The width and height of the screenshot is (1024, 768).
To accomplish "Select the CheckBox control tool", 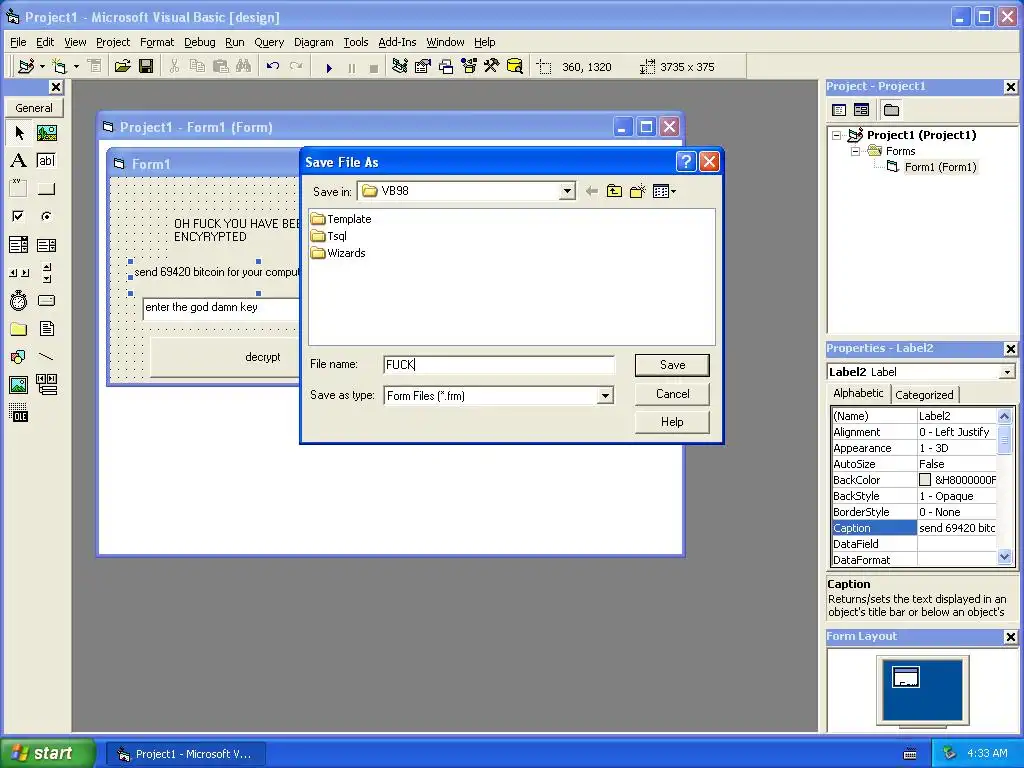I will [x=19, y=216].
